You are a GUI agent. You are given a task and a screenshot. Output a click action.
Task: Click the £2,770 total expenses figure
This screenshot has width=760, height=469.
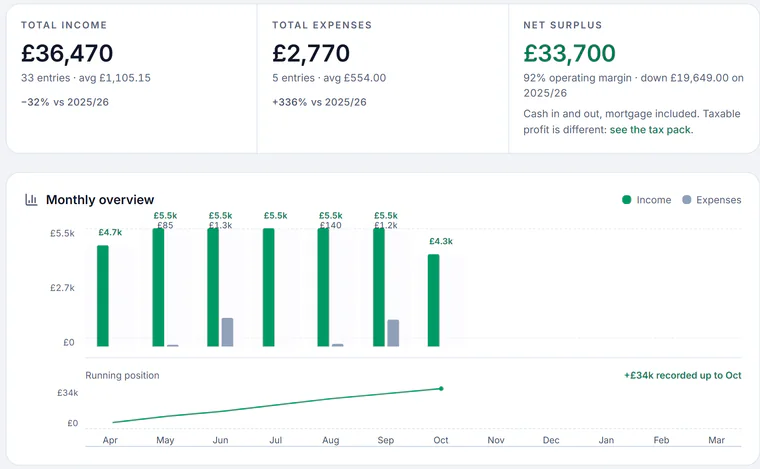coord(311,53)
